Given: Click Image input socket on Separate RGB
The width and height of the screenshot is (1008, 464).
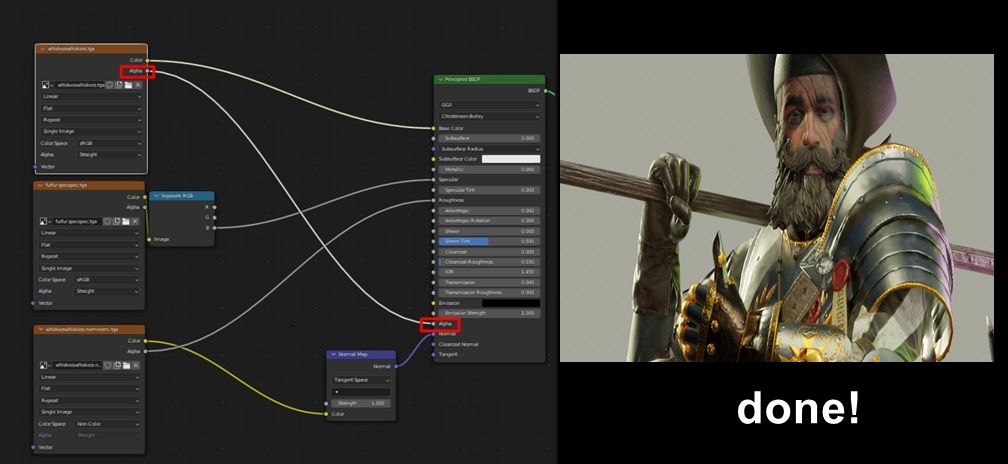Looking at the screenshot, I should pyautogui.click(x=149, y=239).
